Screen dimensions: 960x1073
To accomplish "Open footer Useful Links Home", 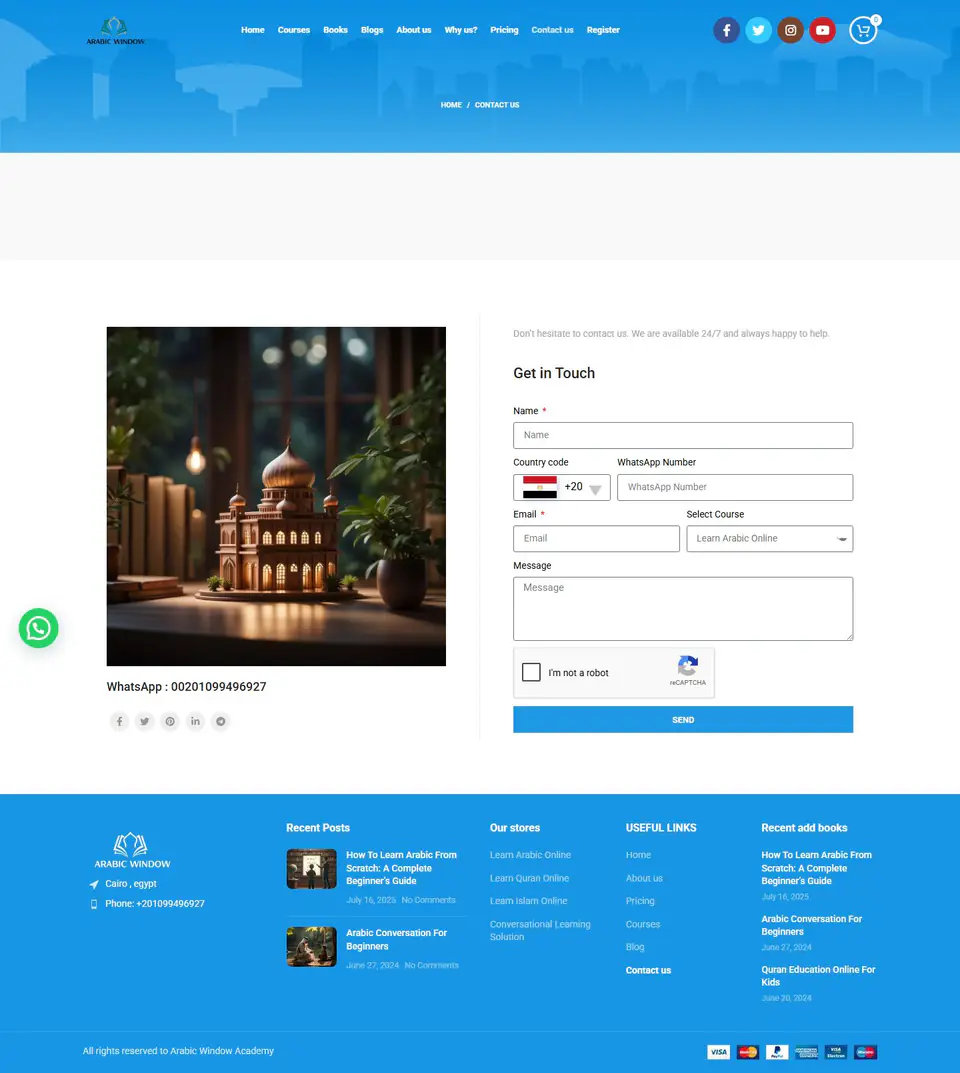I will [638, 855].
